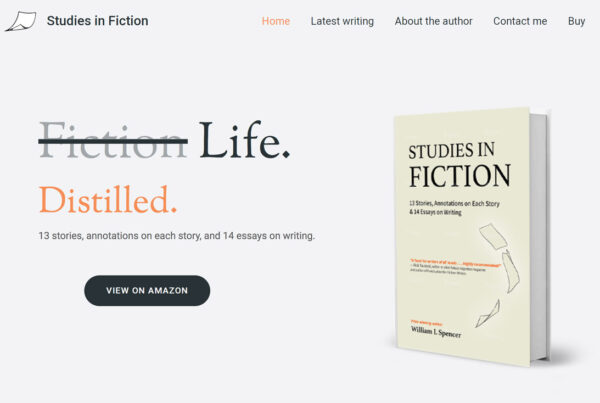Click the STUDIES IN FICTION cover title
This screenshot has height=403, width=600.
coord(459,165)
